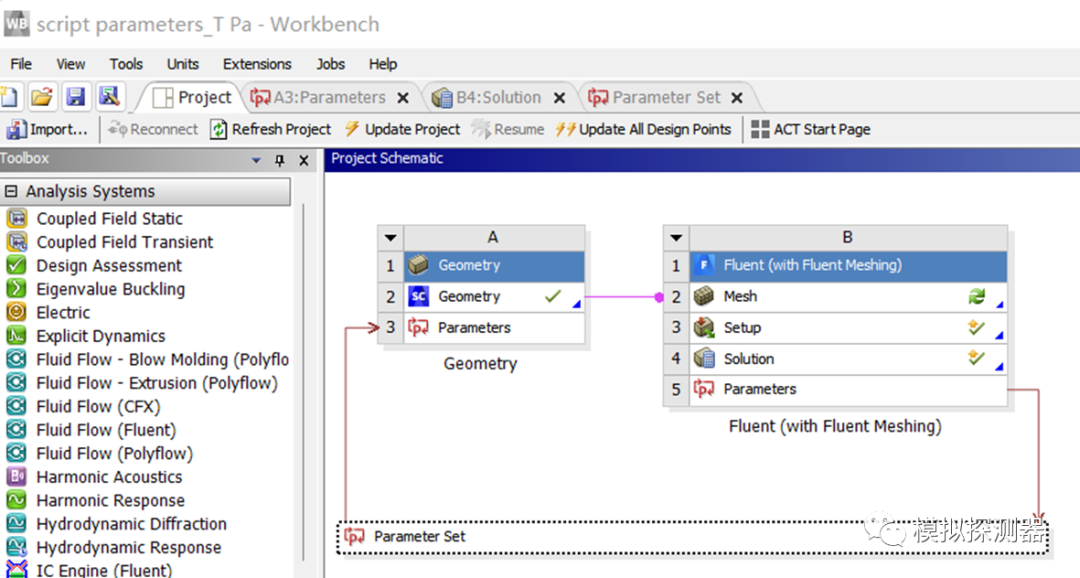
Task: Click the Open project folder icon
Action: coord(42,97)
